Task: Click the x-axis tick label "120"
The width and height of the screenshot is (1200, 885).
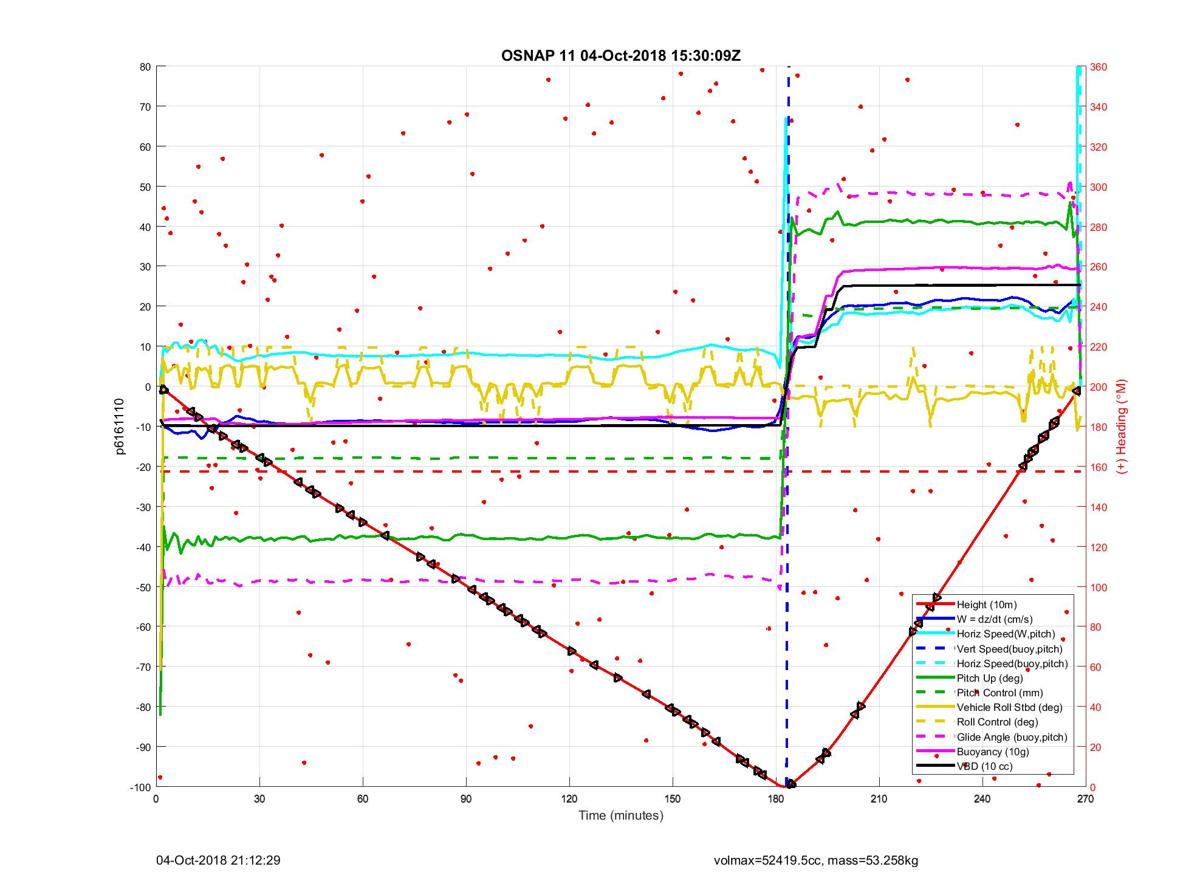Action: (569, 799)
